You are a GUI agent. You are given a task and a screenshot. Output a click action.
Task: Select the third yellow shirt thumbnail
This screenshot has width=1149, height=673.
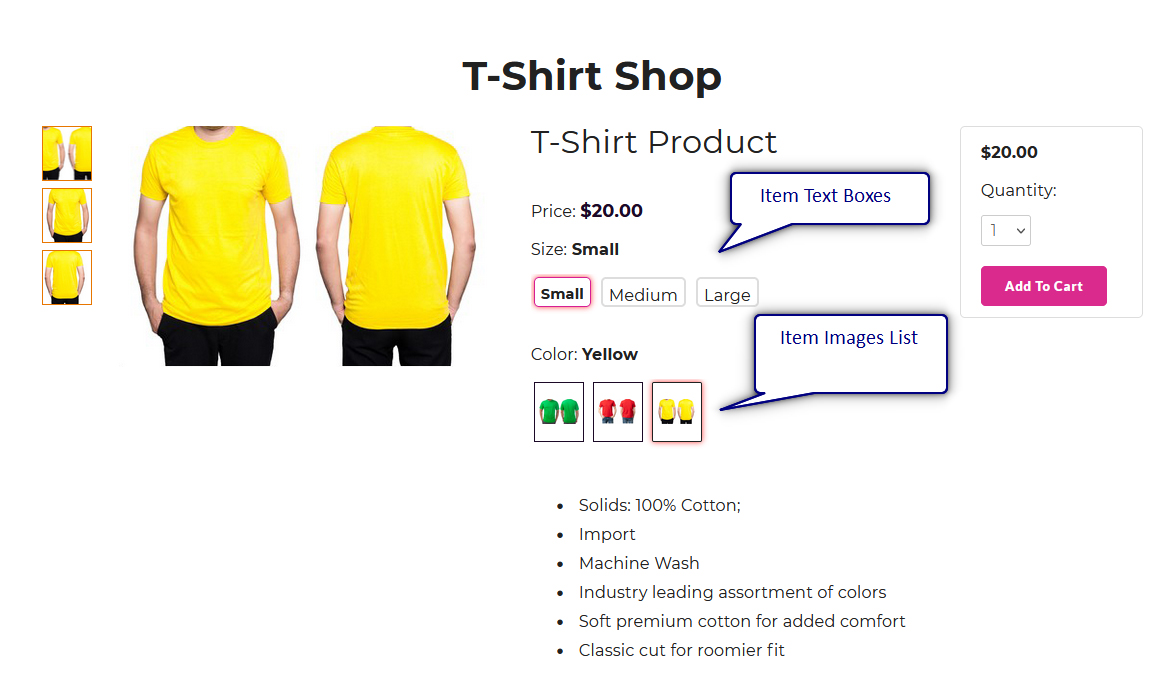67,277
